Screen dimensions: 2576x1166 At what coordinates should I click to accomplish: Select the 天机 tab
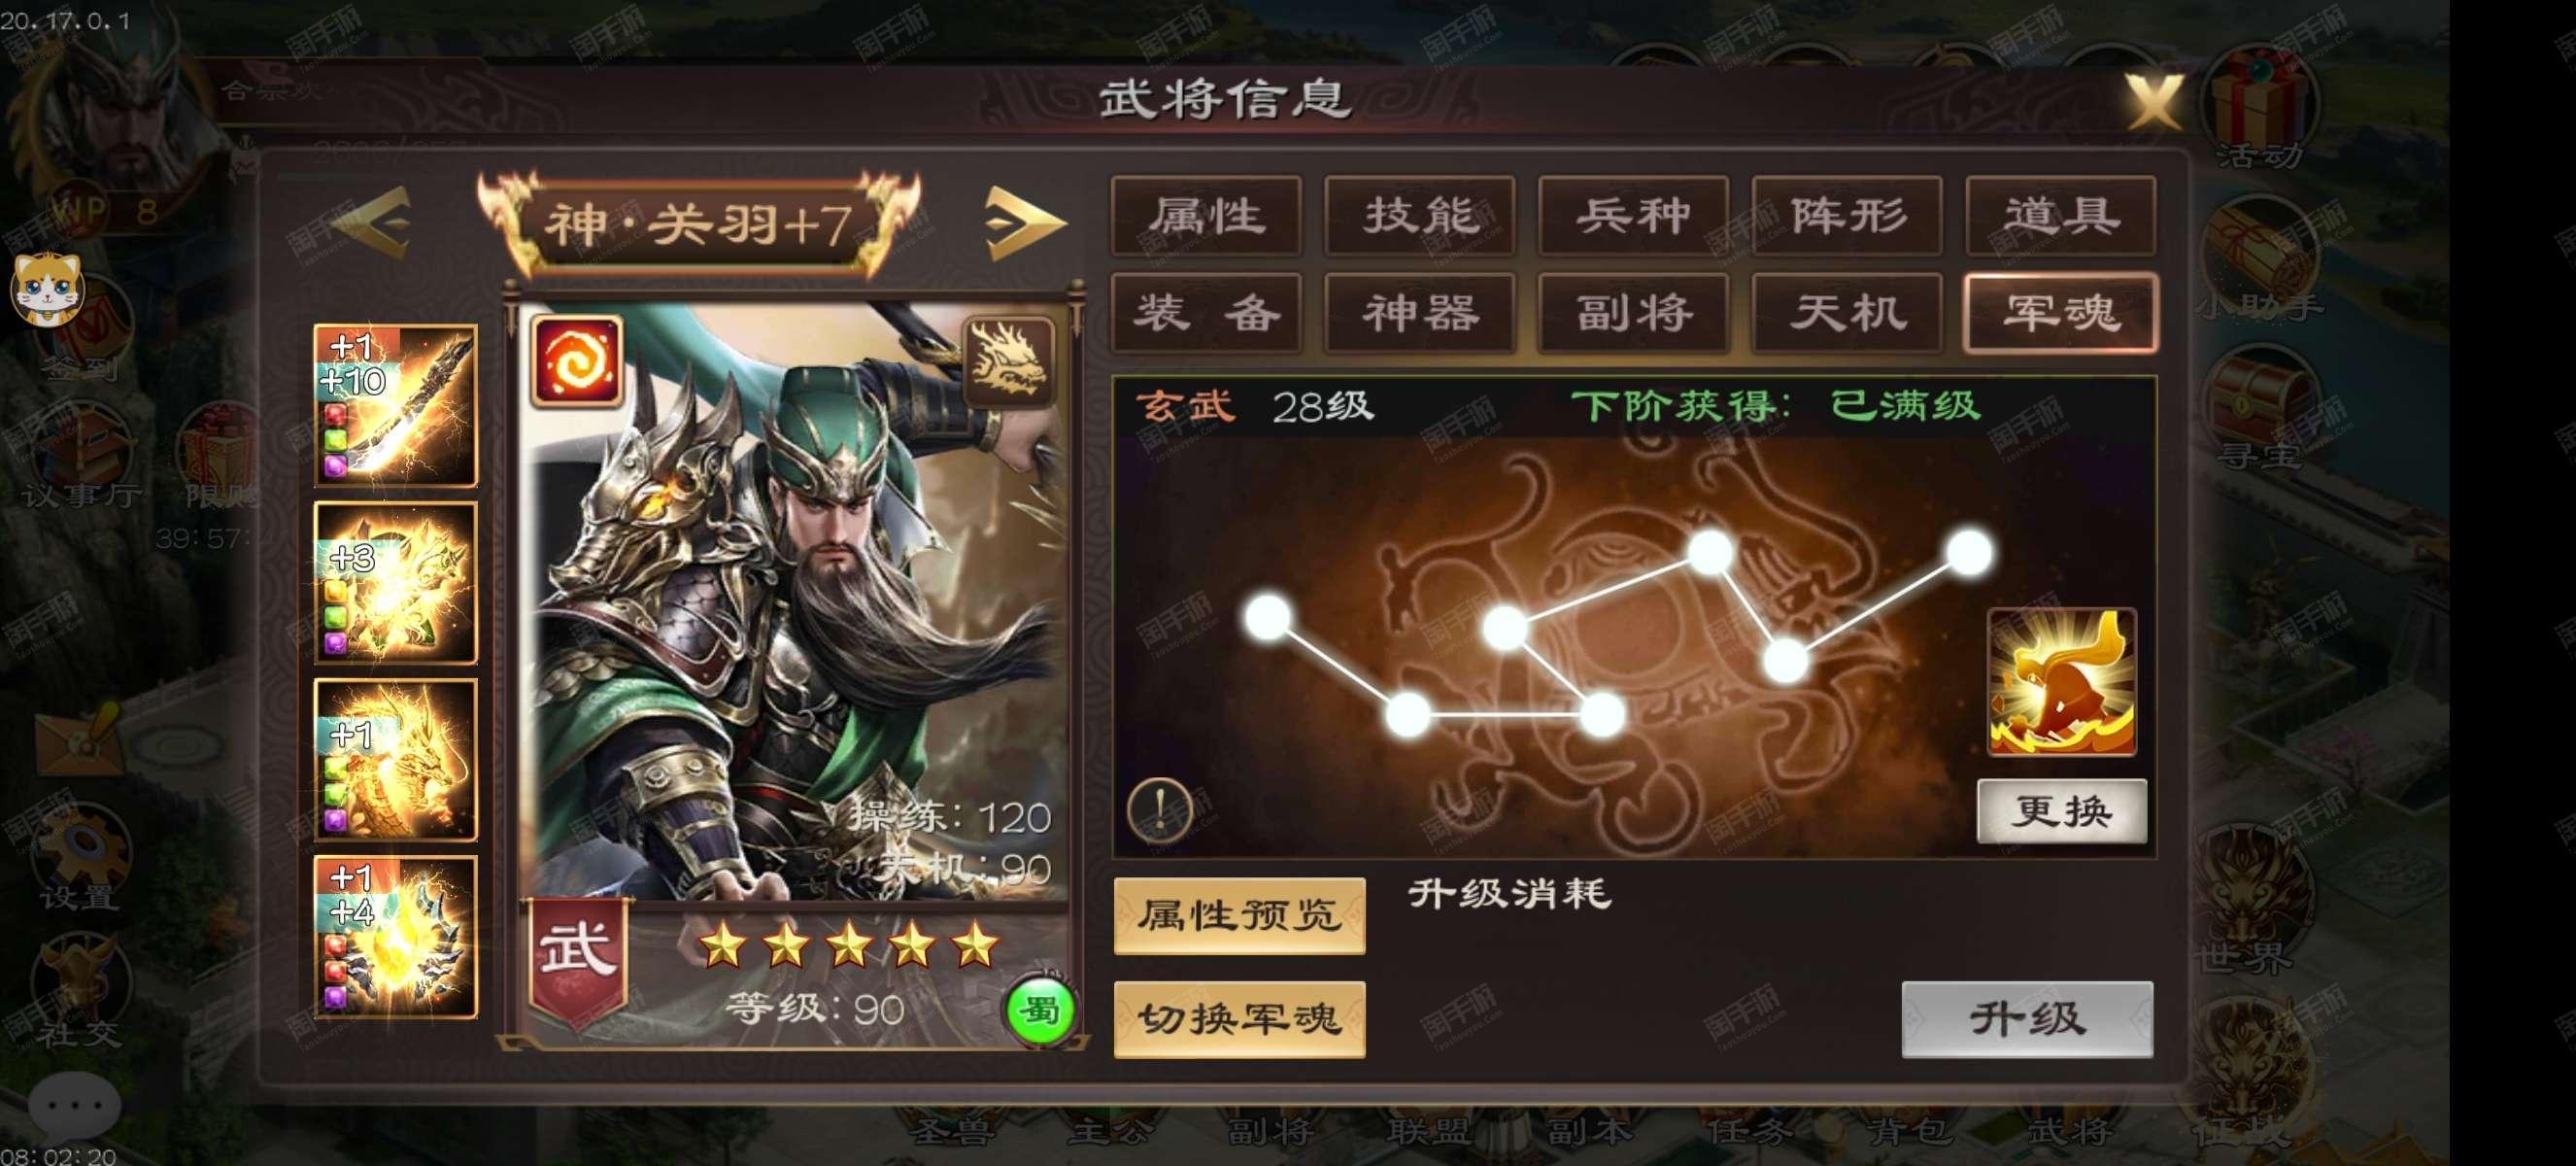point(1847,313)
